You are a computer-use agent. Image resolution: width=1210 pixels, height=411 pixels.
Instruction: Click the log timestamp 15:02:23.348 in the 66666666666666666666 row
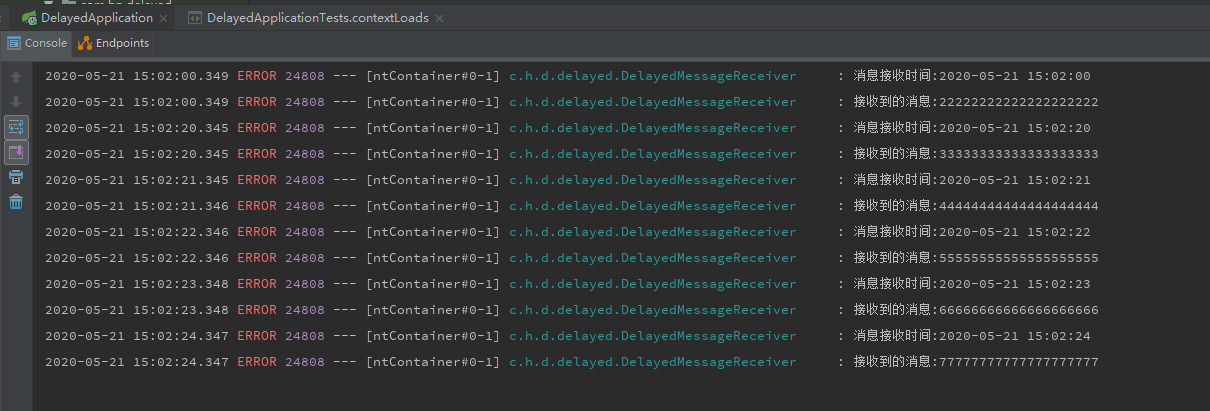(181, 310)
